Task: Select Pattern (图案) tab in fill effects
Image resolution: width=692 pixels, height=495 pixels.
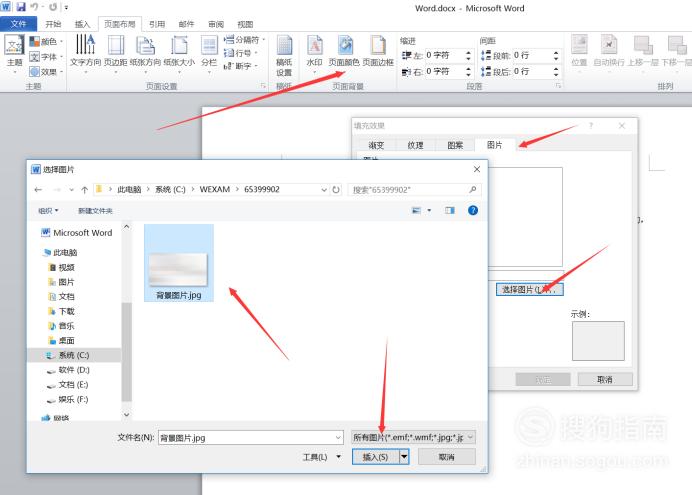Action: (x=455, y=145)
